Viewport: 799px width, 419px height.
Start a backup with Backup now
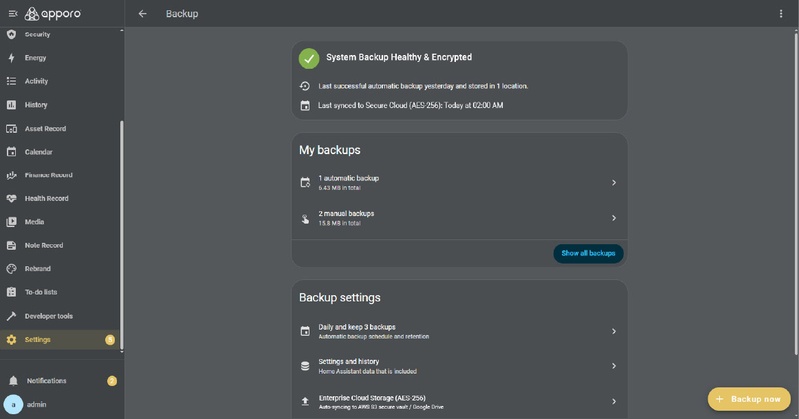(749, 399)
